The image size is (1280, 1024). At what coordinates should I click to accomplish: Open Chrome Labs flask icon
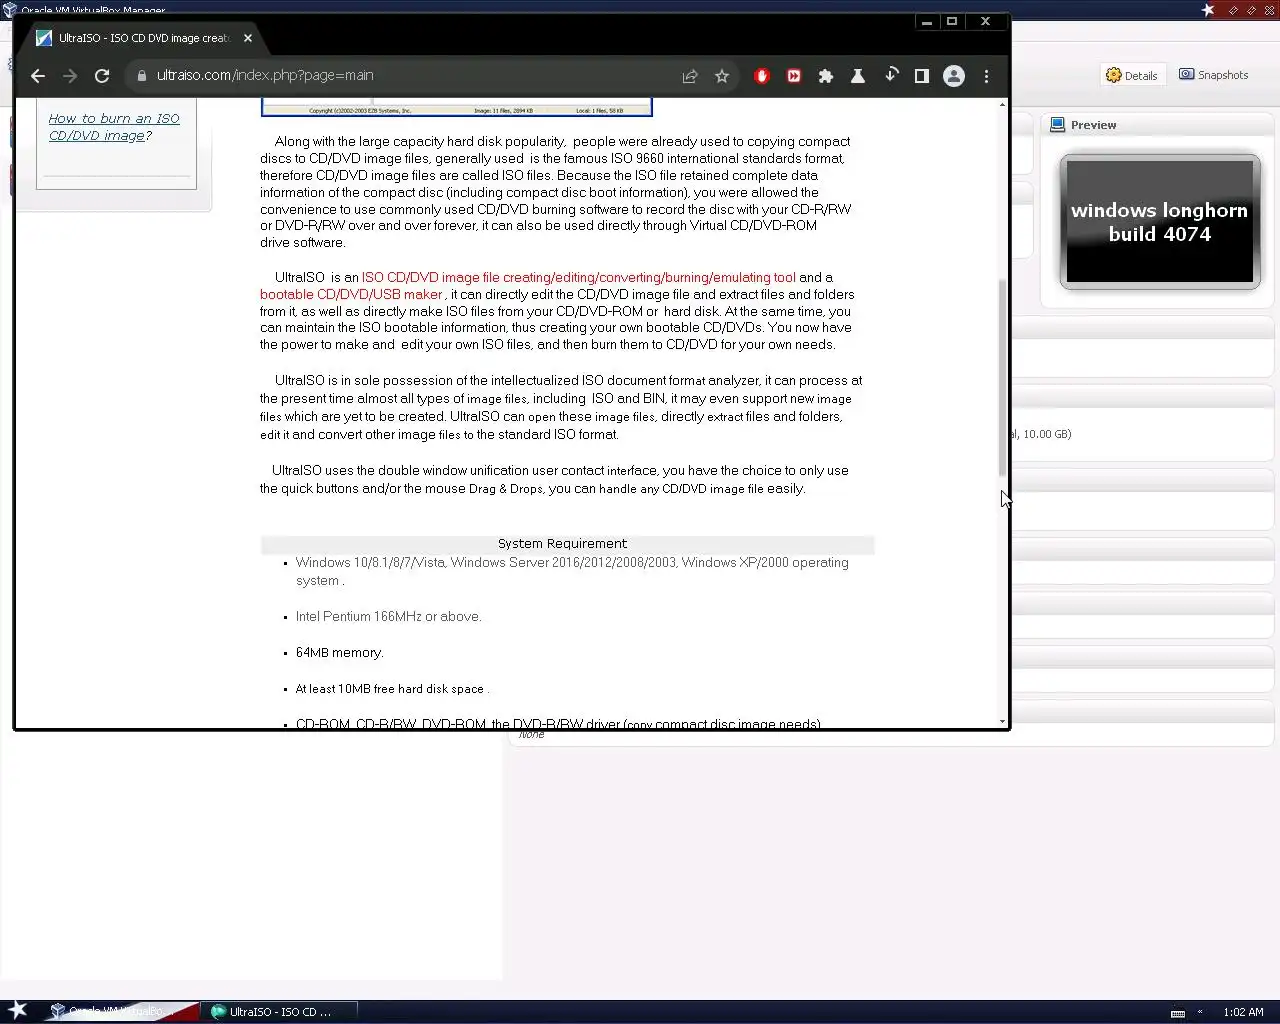858,76
